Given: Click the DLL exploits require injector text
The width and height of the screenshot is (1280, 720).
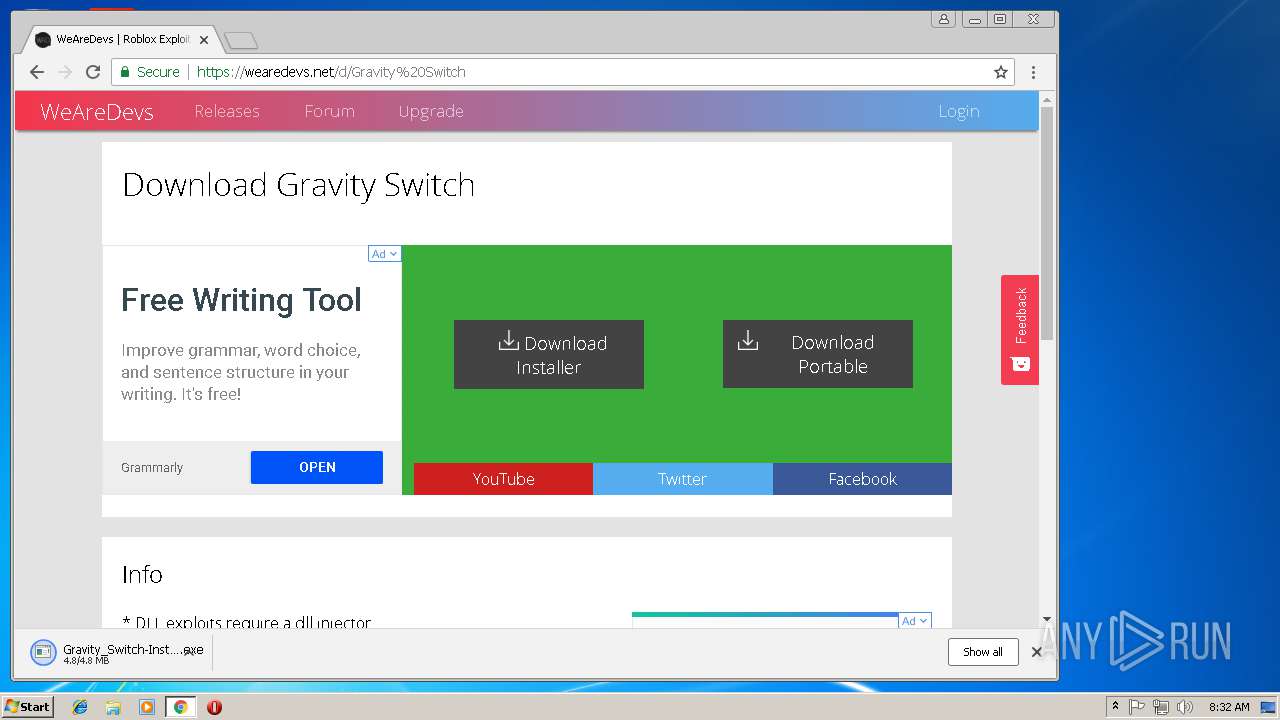Looking at the screenshot, I should 246,622.
